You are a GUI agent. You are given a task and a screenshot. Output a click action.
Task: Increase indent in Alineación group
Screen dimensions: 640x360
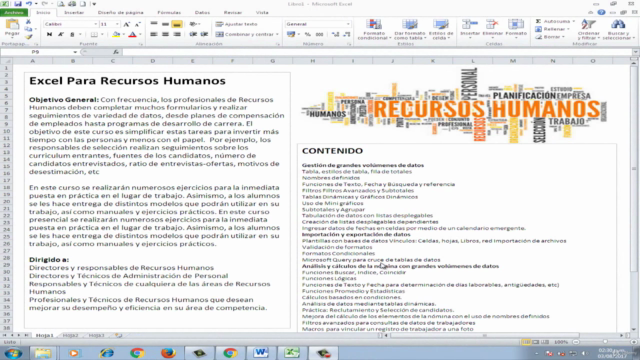click(x=204, y=34)
